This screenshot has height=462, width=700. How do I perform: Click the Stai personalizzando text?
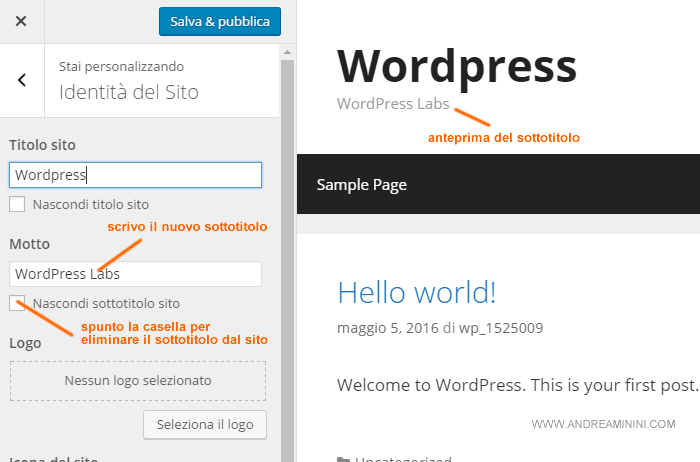(121, 67)
